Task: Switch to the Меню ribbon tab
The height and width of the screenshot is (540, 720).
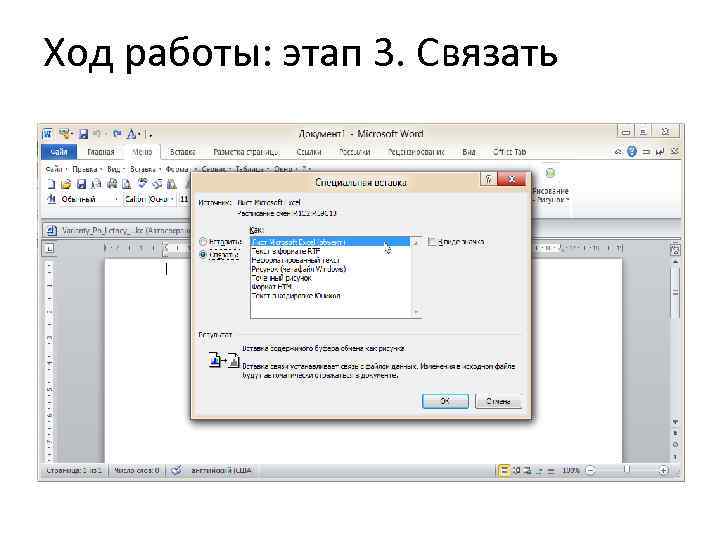Action: pos(142,152)
